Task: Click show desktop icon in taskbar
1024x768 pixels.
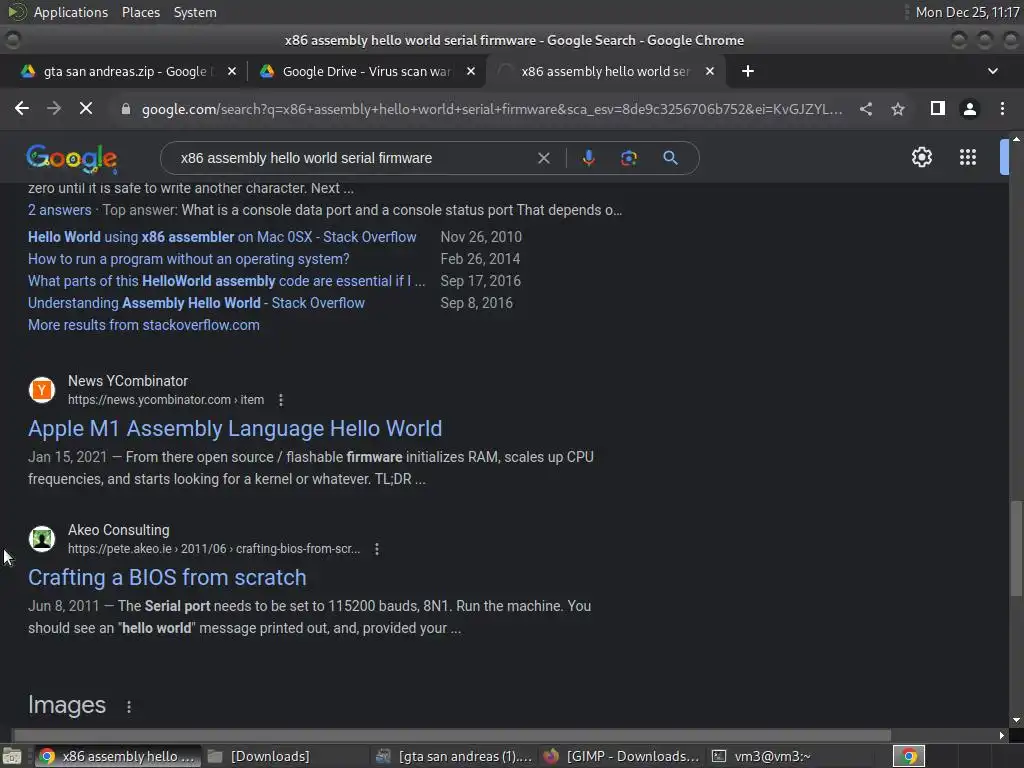Action: click(x=11, y=756)
